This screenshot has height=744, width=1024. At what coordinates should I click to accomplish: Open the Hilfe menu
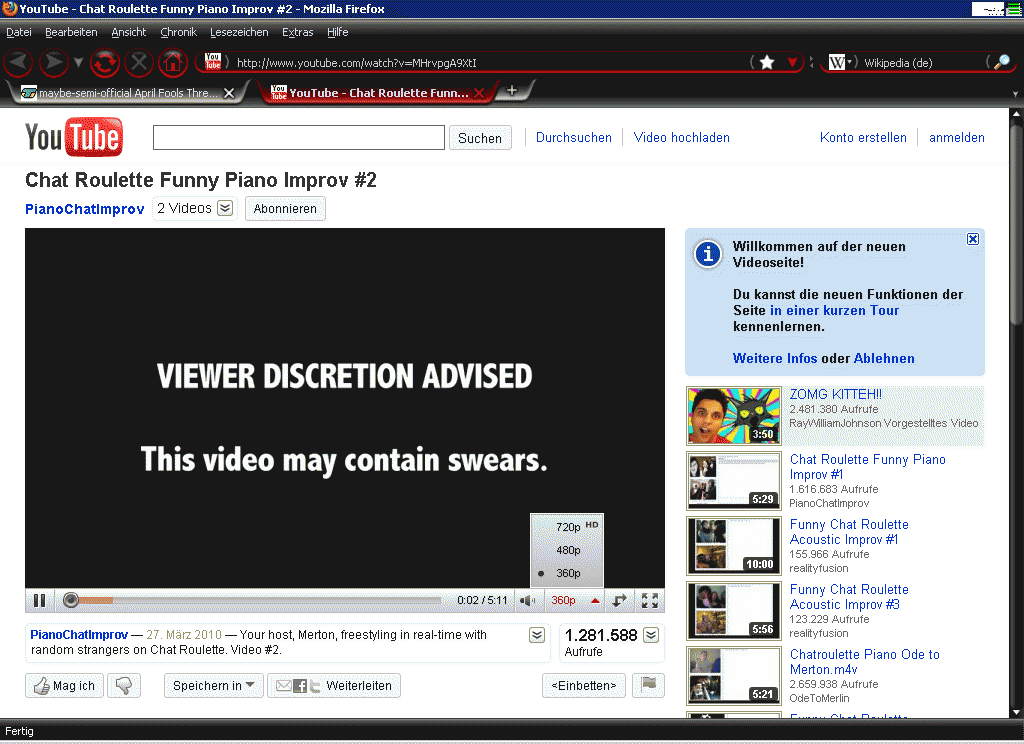click(x=338, y=32)
